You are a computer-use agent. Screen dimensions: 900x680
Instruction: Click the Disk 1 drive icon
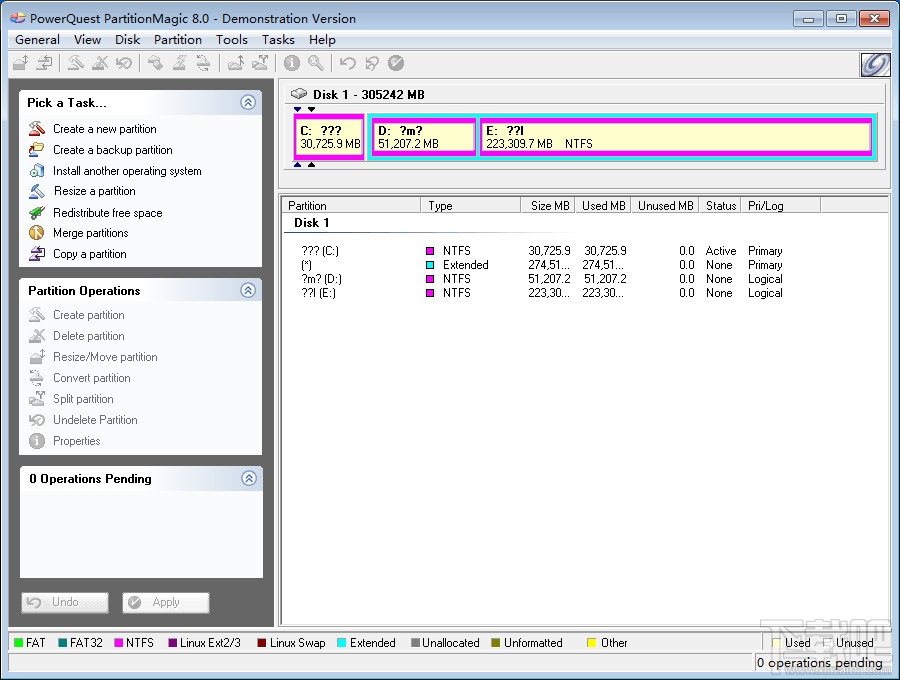coord(299,95)
